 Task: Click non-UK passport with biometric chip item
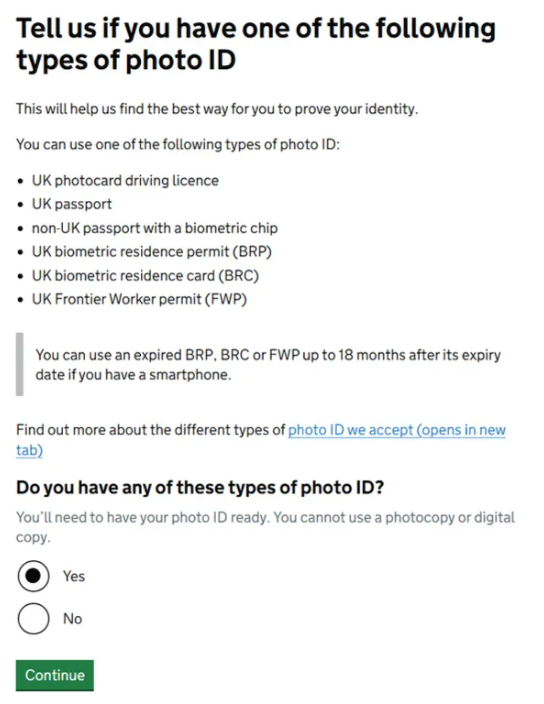pos(154,228)
